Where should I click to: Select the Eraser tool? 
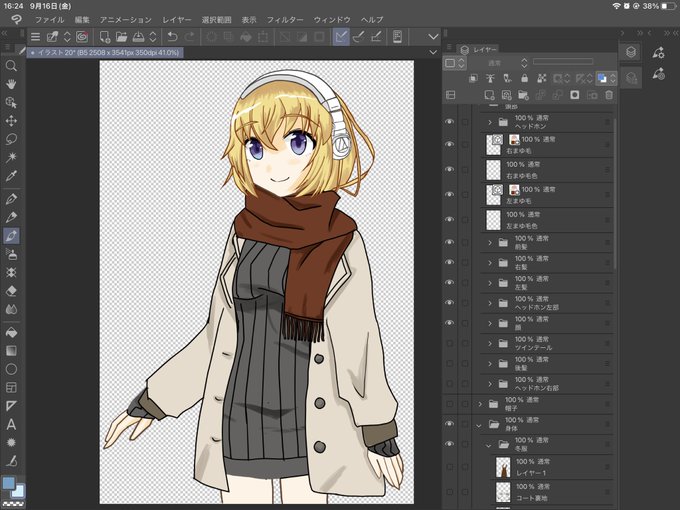(x=11, y=291)
